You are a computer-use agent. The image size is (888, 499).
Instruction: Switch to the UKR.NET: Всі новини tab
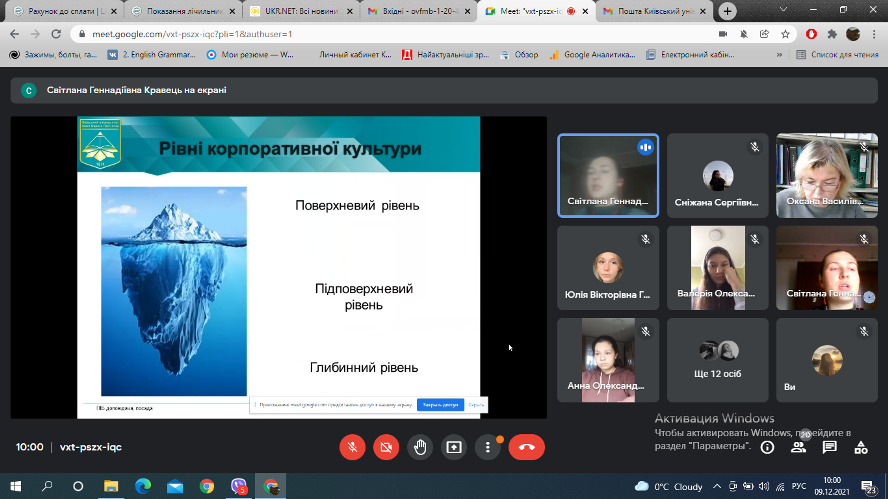[301, 11]
